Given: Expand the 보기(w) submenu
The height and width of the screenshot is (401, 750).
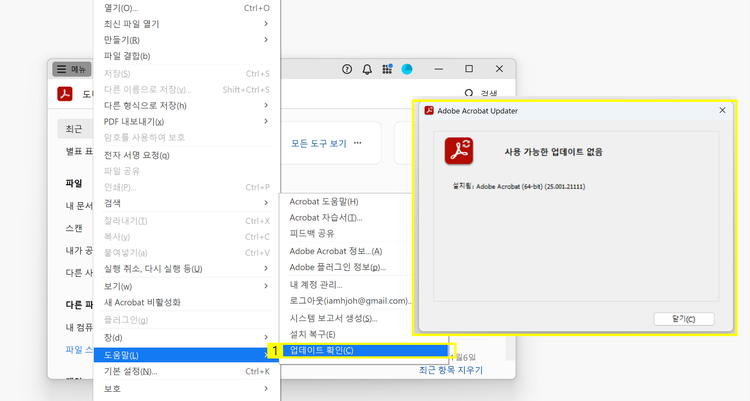Looking at the screenshot, I should [x=187, y=286].
